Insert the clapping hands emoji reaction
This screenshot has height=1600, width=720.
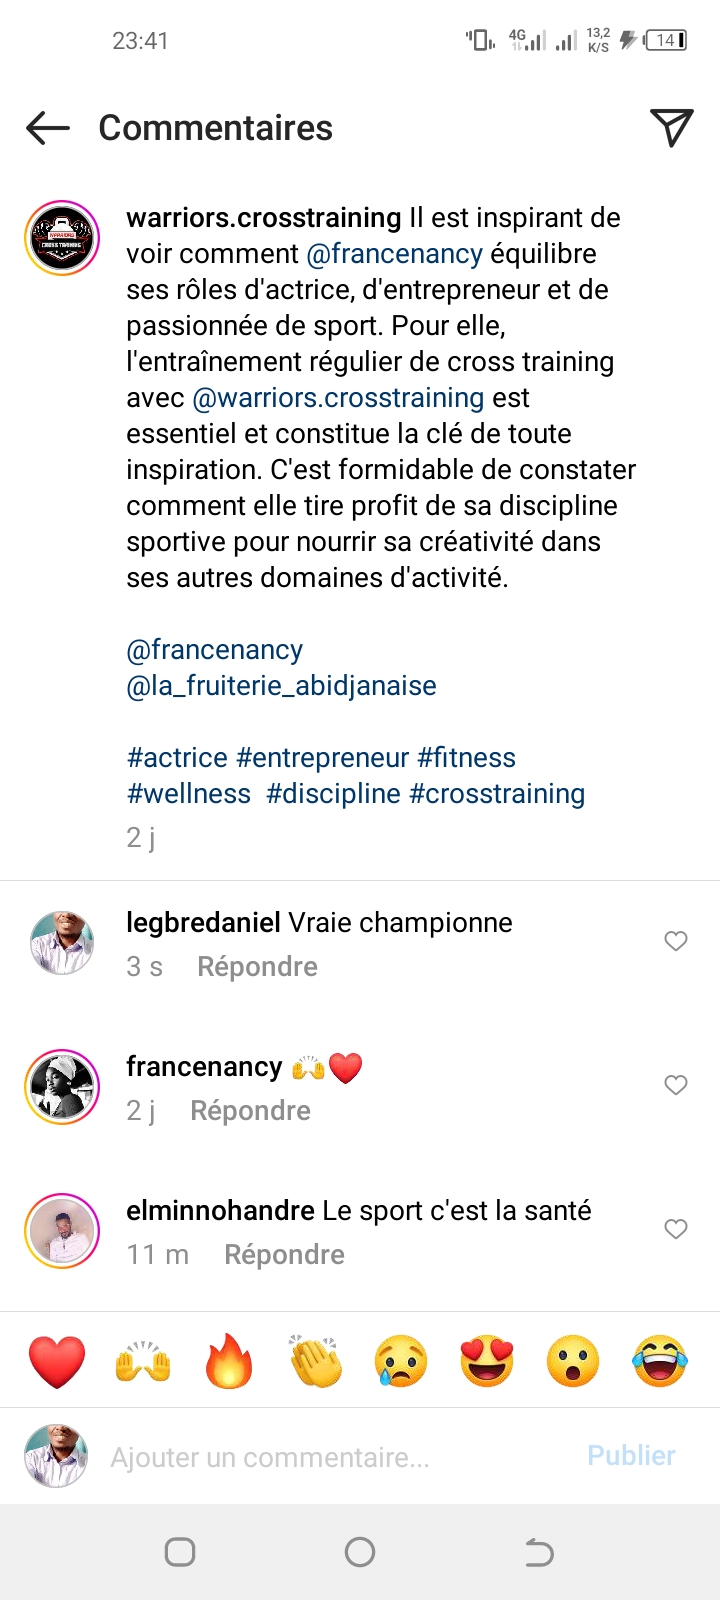[315, 1361]
